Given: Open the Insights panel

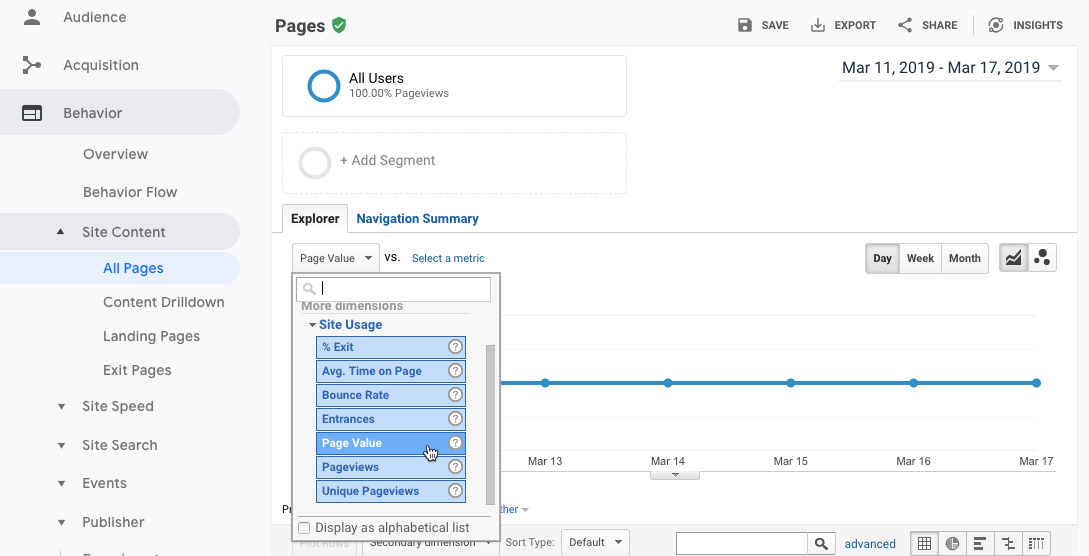Looking at the screenshot, I should (1025, 25).
